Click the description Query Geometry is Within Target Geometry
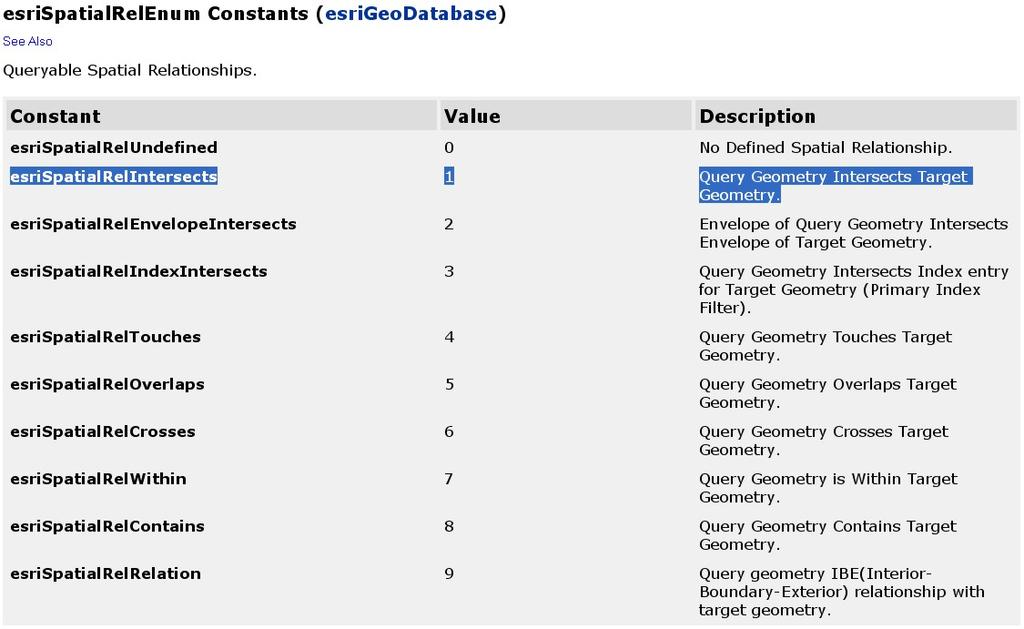Viewport: 1024px width, 629px height. [x=828, y=488]
